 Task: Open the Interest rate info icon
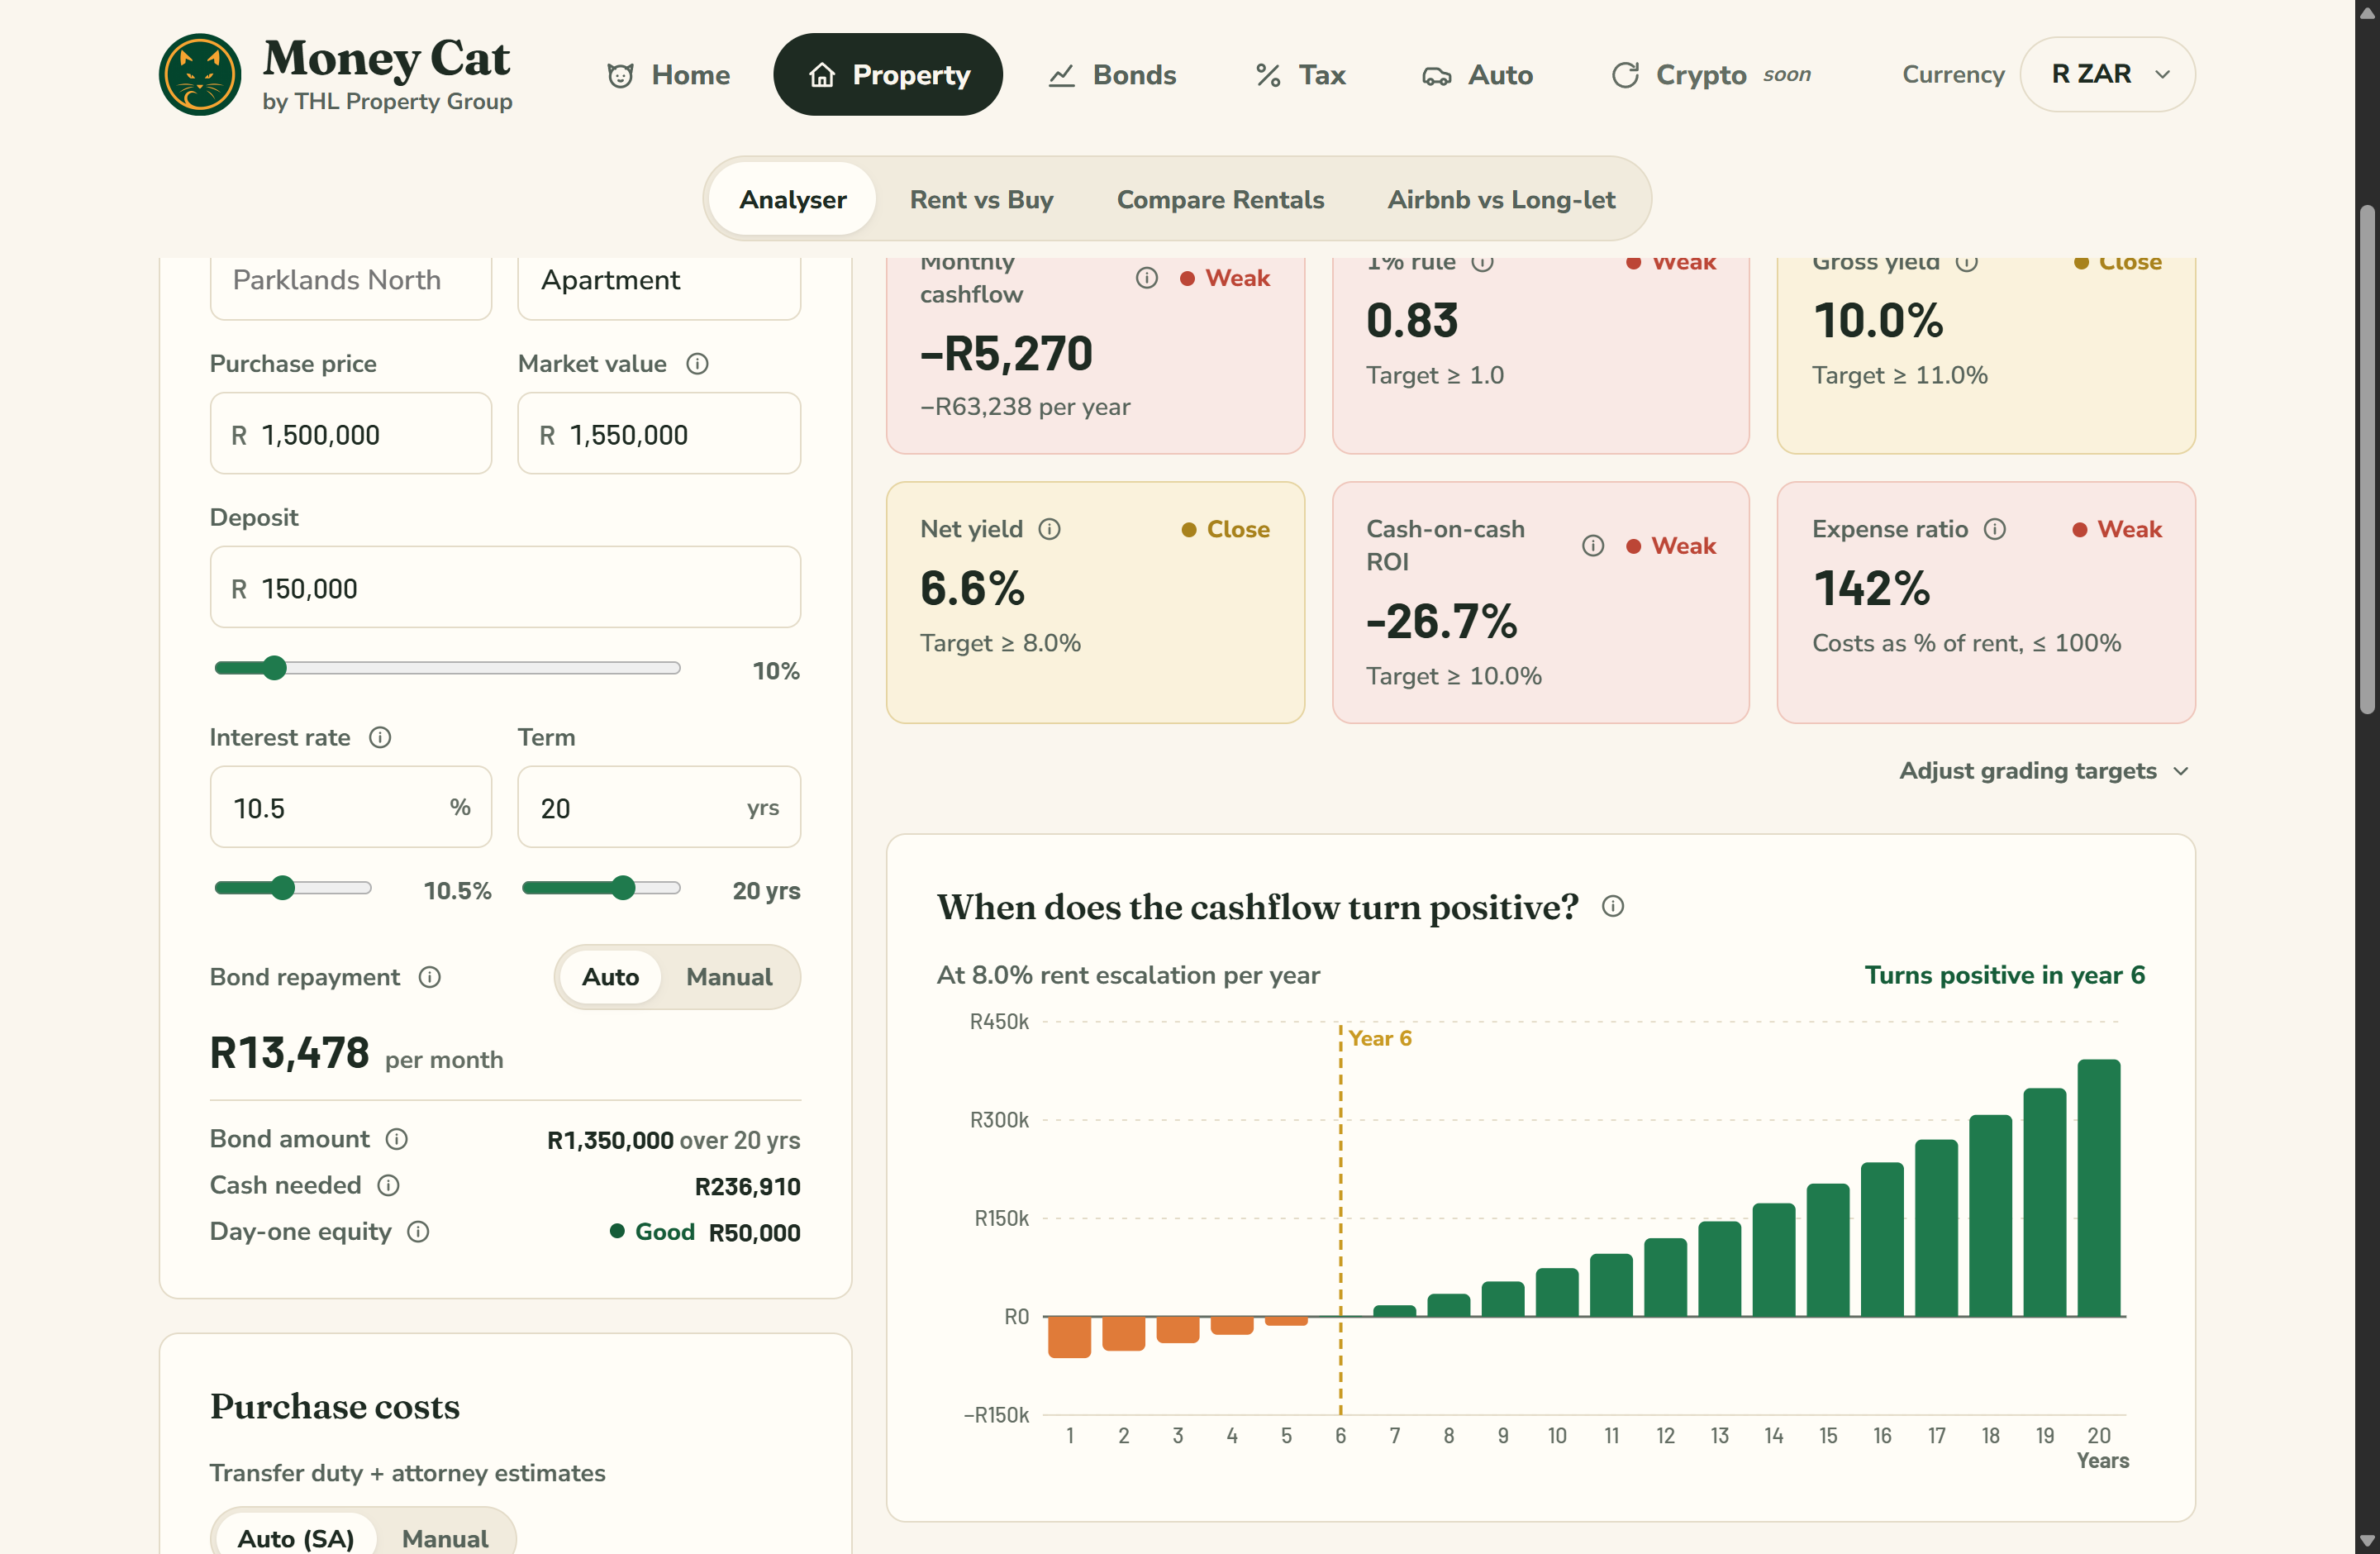(380, 737)
